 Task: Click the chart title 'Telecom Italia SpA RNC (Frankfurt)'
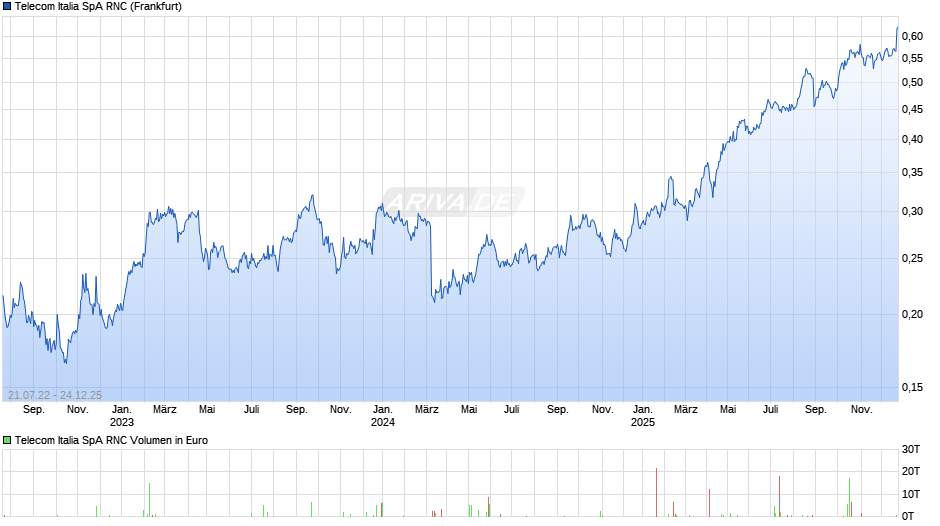[98, 7]
